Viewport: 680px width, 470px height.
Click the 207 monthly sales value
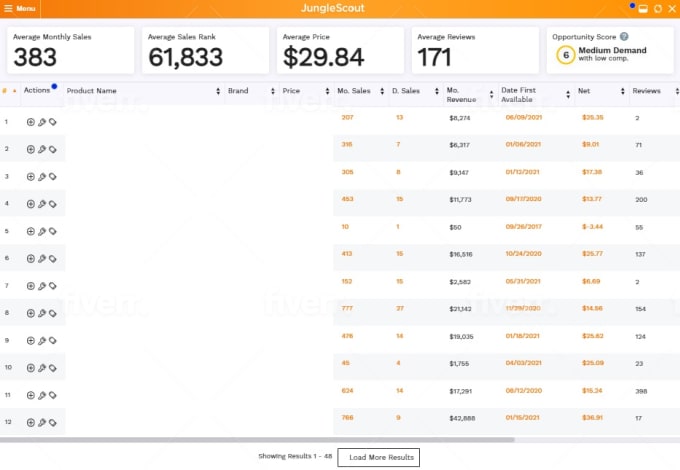(347, 118)
